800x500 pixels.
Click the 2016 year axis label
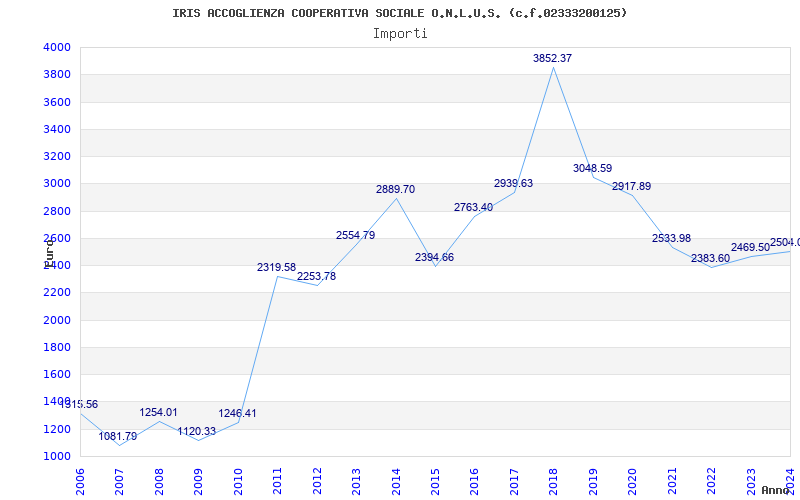(474, 482)
